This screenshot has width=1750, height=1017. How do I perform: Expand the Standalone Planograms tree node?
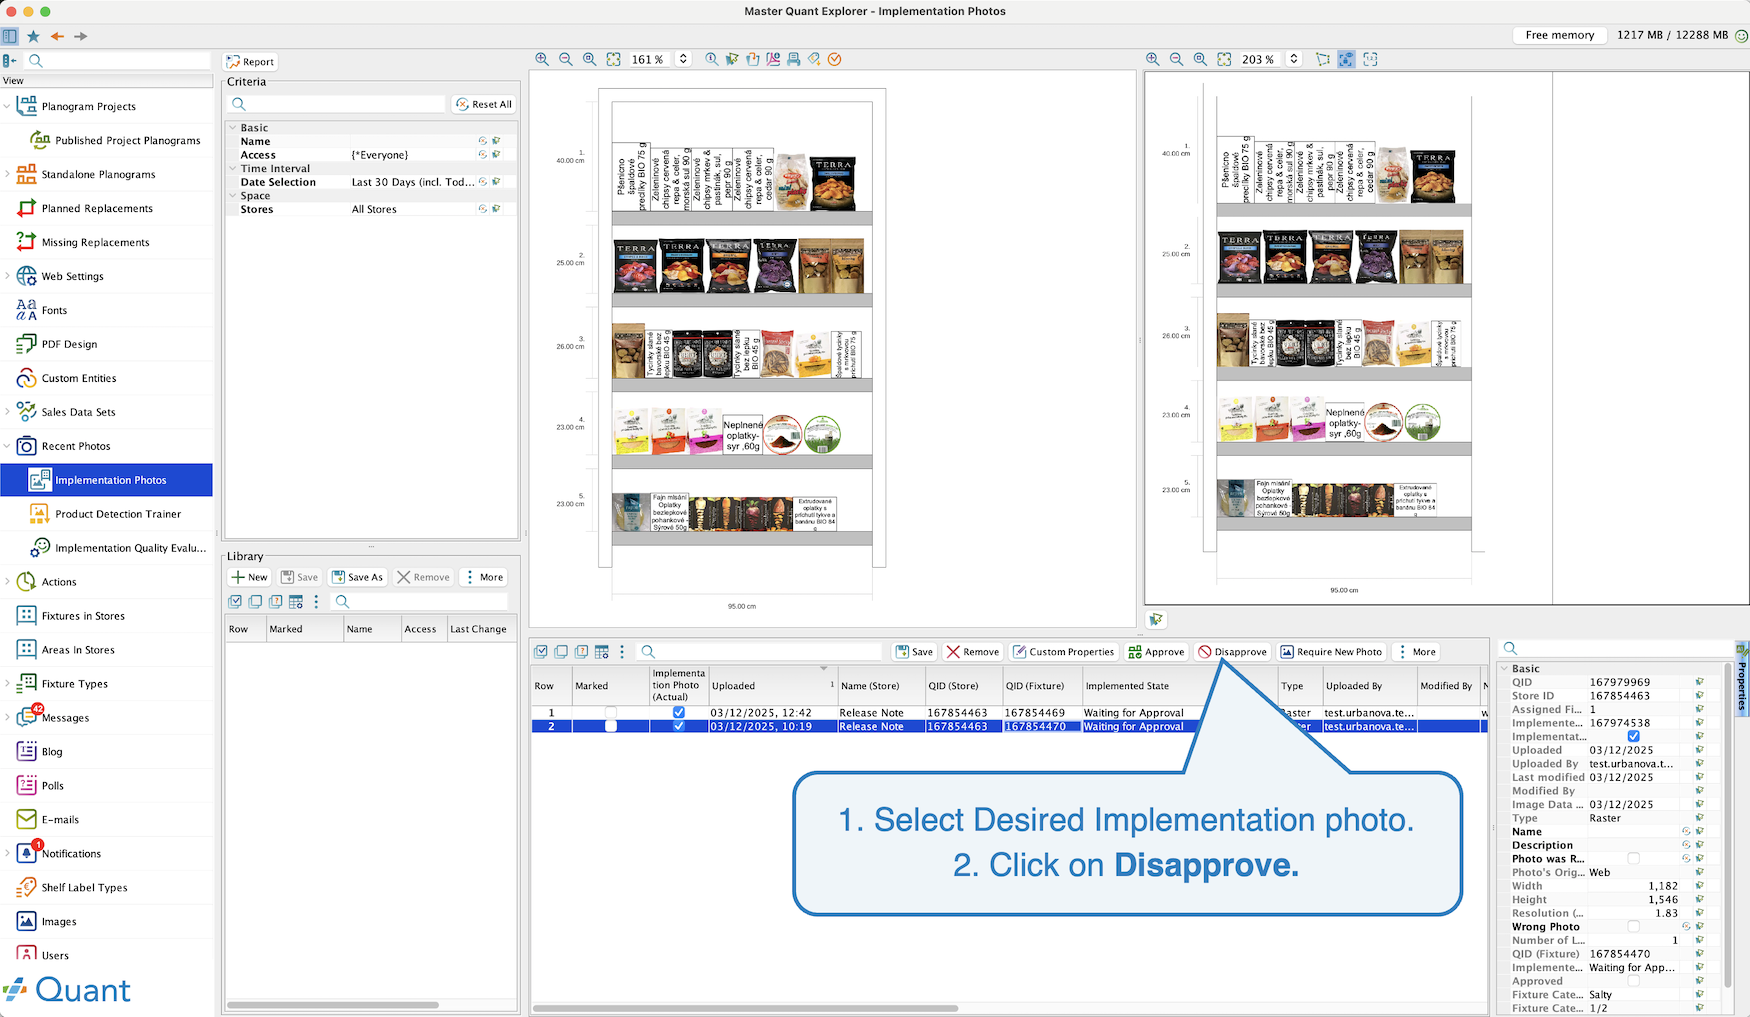point(7,174)
